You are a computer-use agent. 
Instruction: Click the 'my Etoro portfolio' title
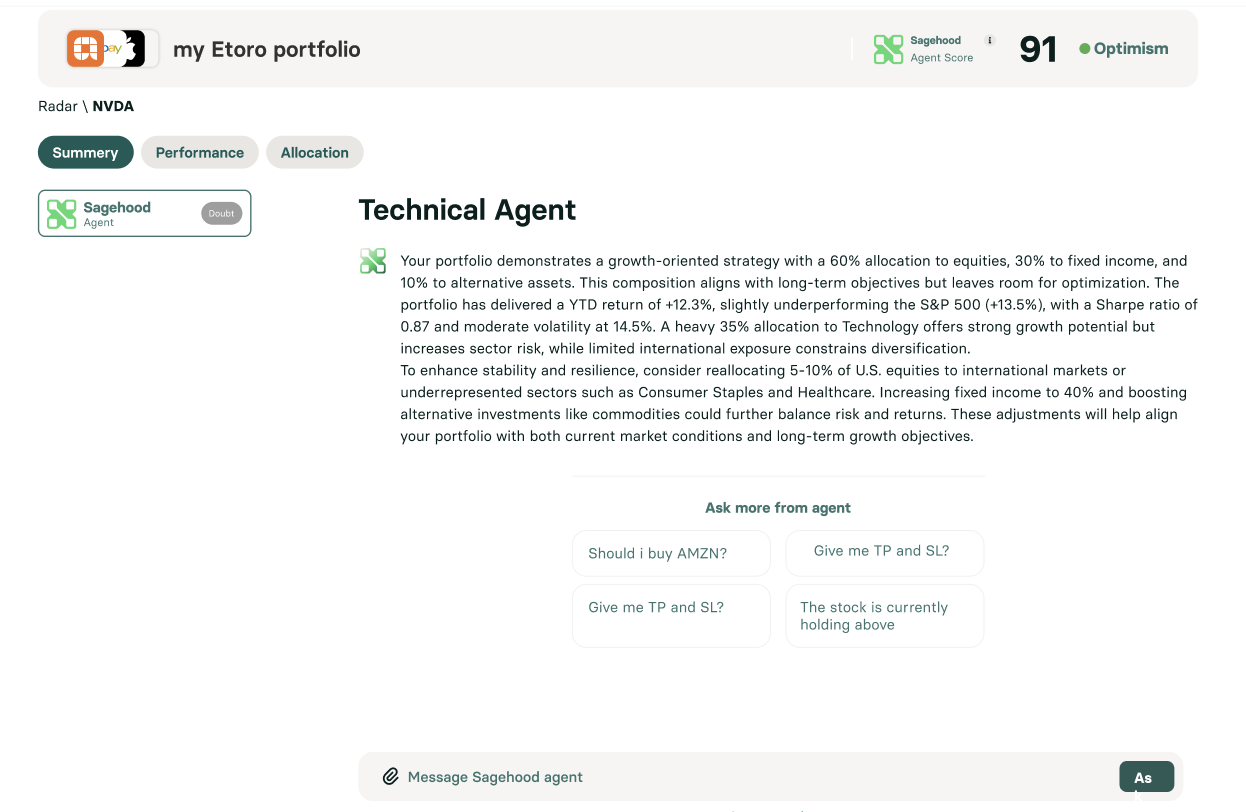tap(267, 49)
